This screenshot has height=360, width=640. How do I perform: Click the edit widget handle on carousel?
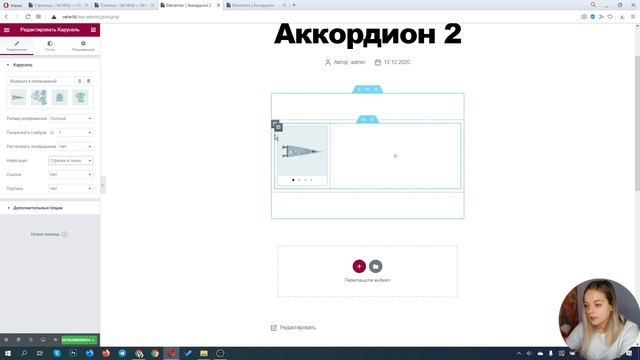coord(277,126)
